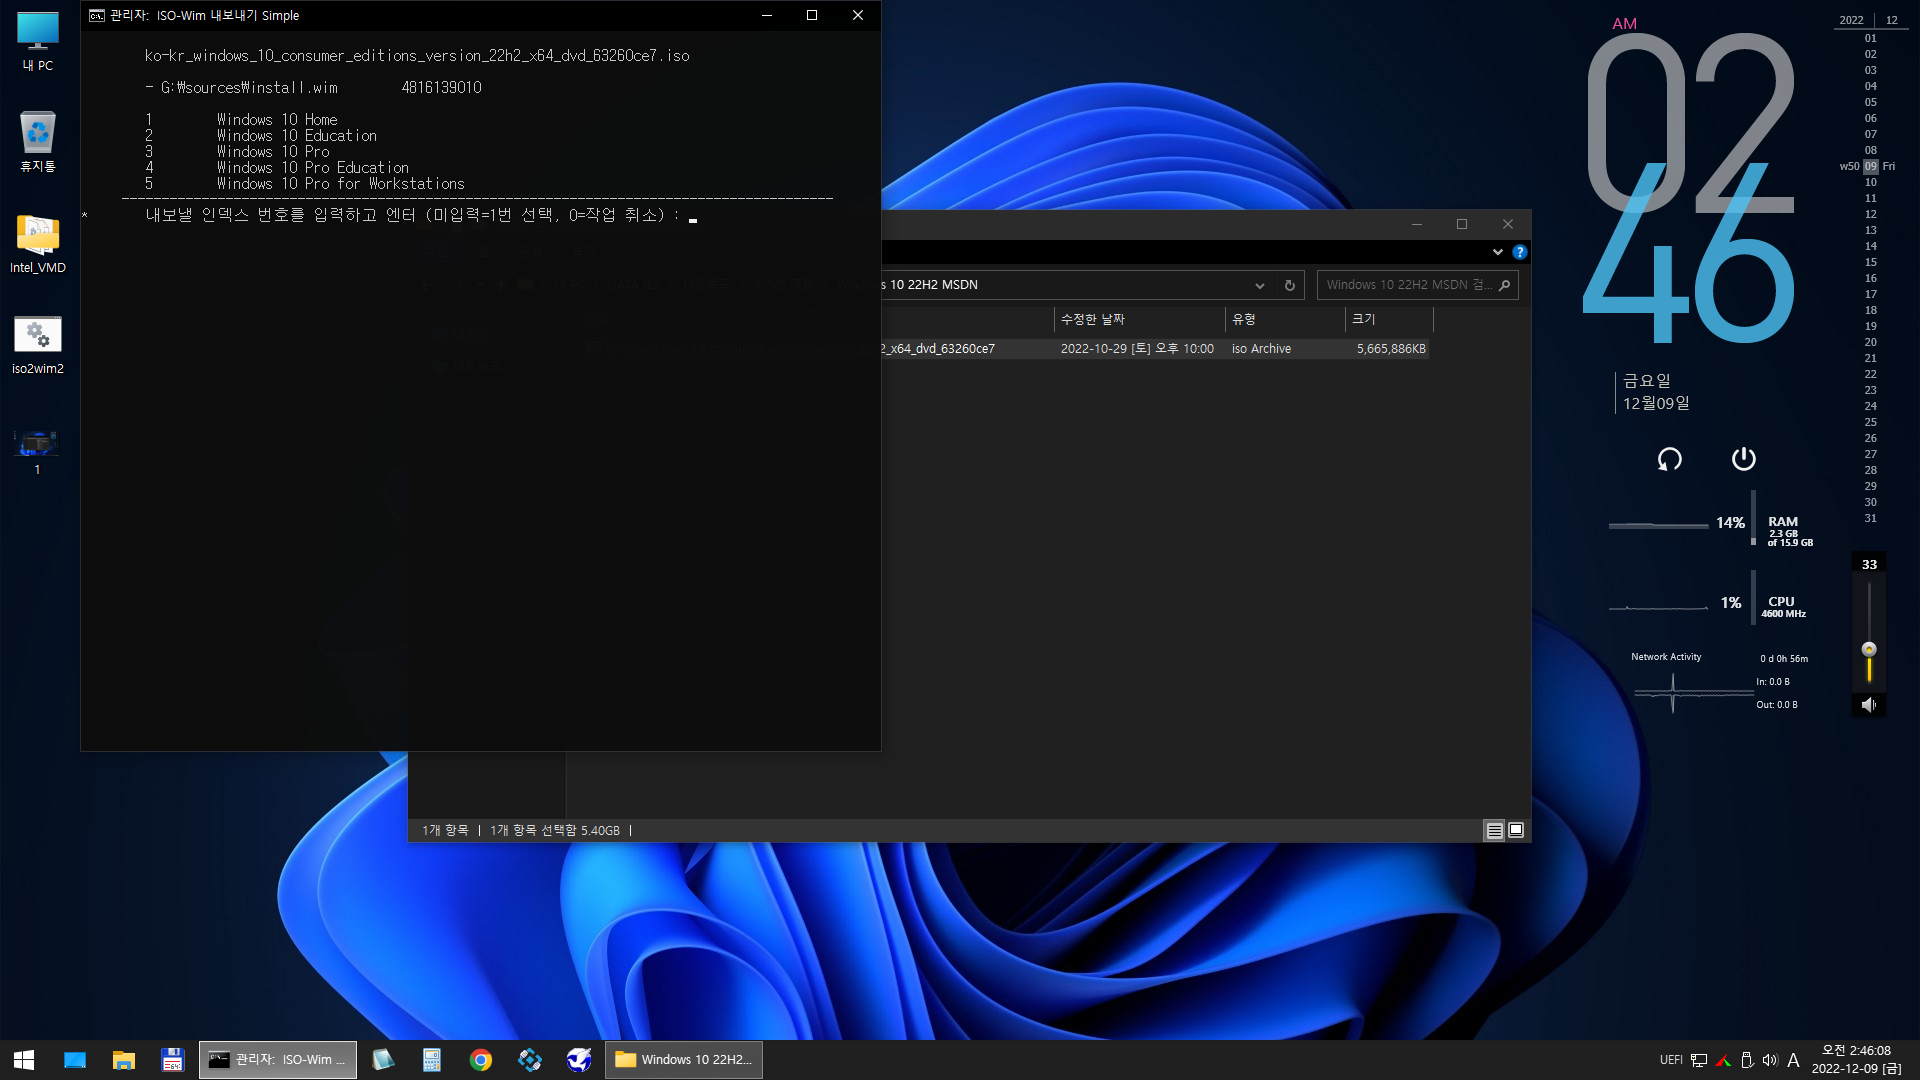Switch to Windows 10 22H2 folder taskbar button
1920x1080 pixels.
684,1060
